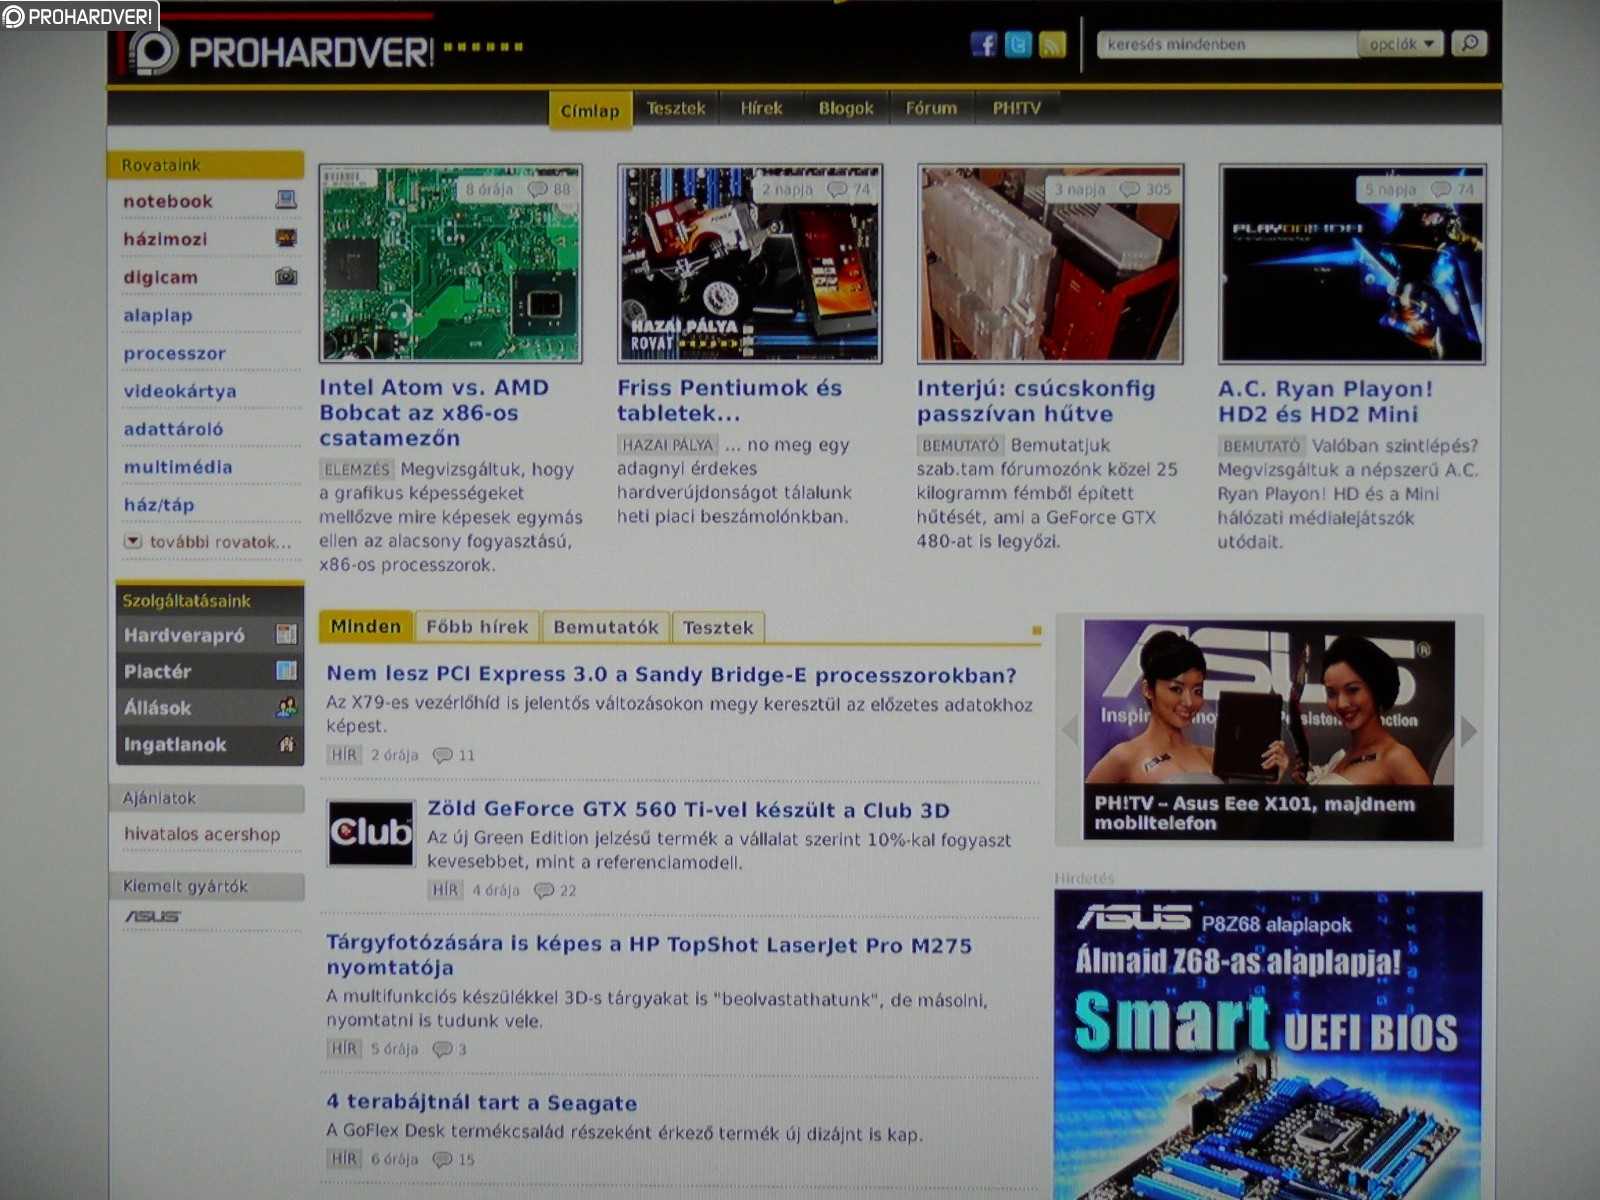Expand további rovatok list
The image size is (1600, 1200).
pyautogui.click(x=208, y=542)
